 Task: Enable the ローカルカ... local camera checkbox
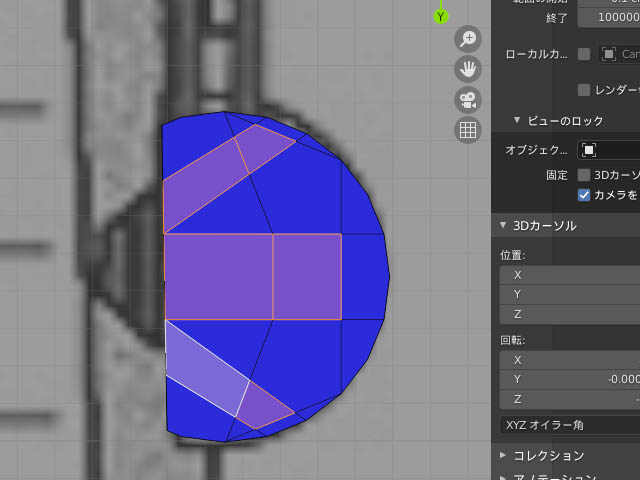click(584, 54)
